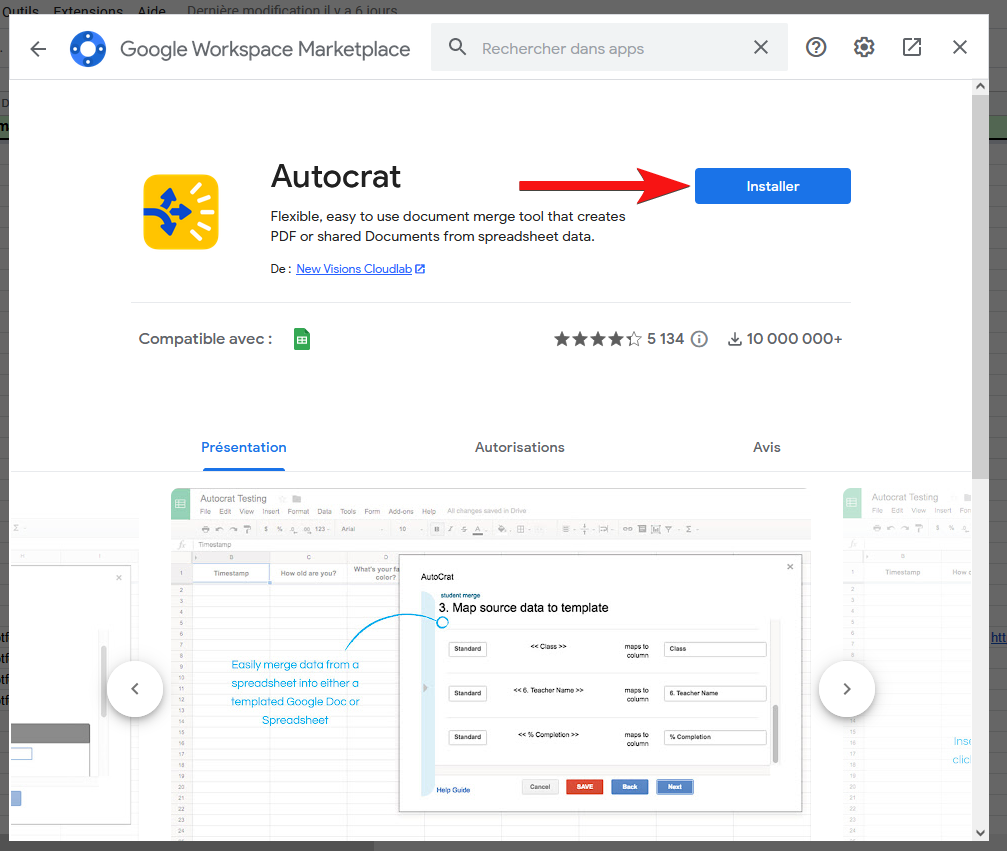Show next screenshot in carousel
Image resolution: width=1007 pixels, height=851 pixels.
point(846,689)
